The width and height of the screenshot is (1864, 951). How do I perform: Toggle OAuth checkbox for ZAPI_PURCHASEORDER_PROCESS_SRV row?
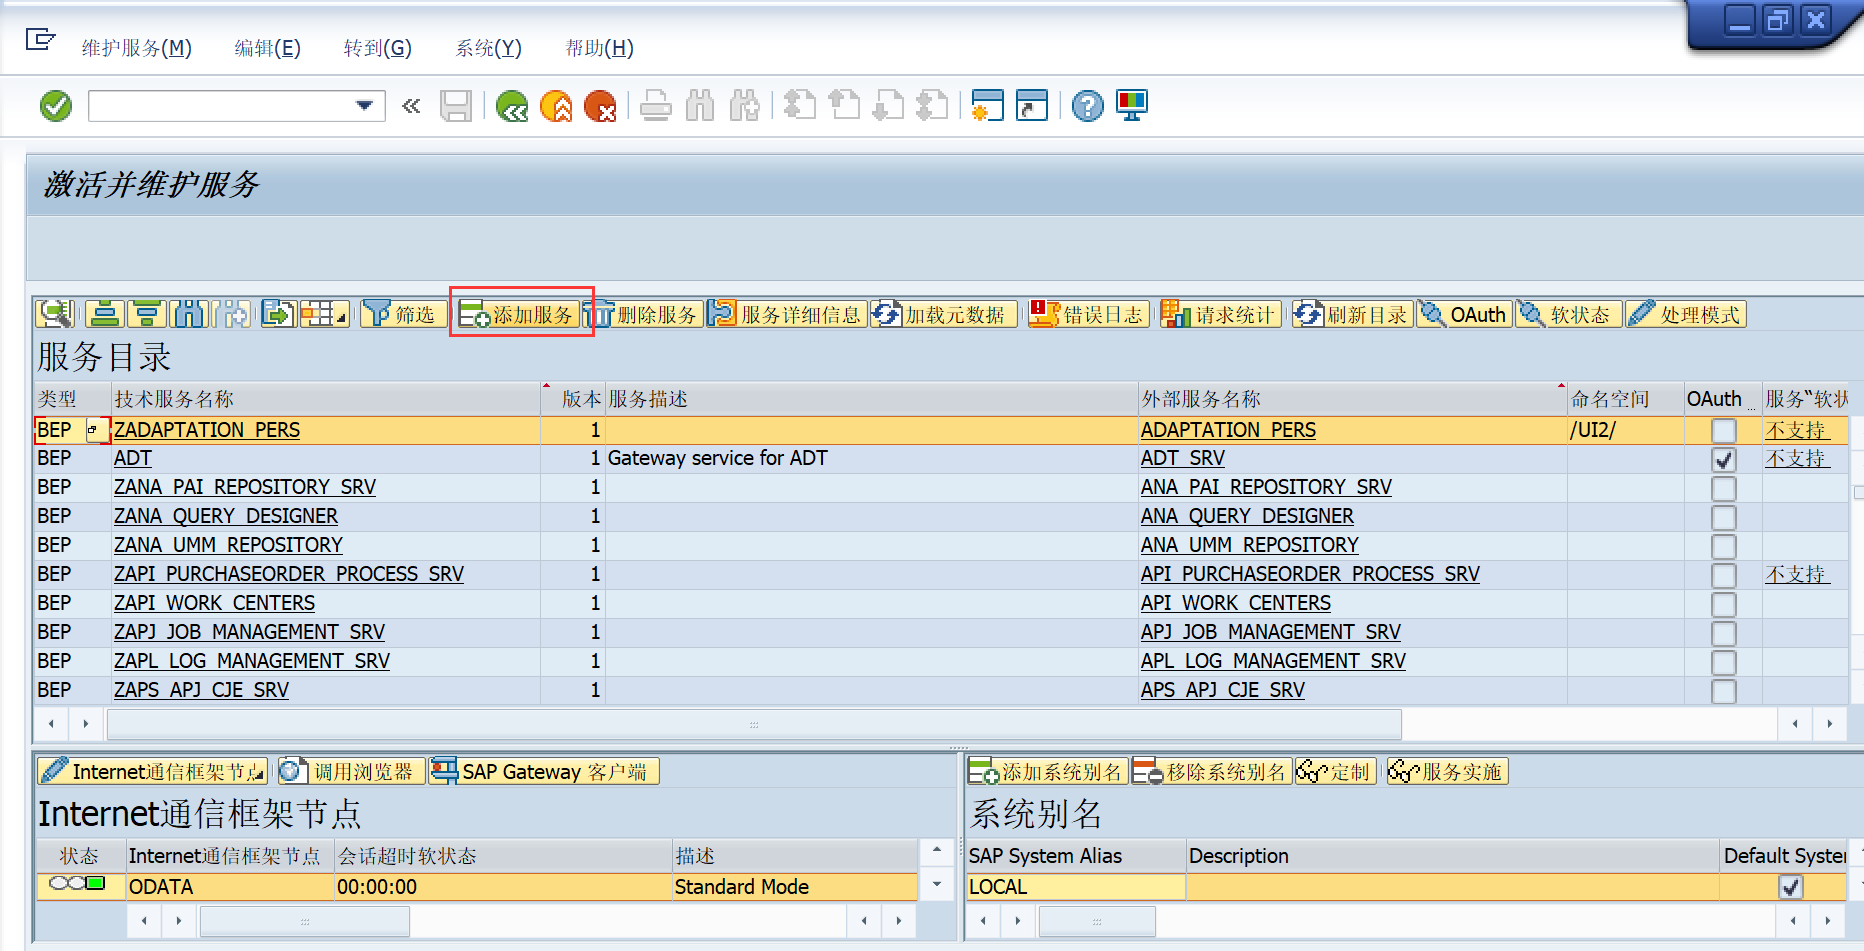pos(1723,576)
